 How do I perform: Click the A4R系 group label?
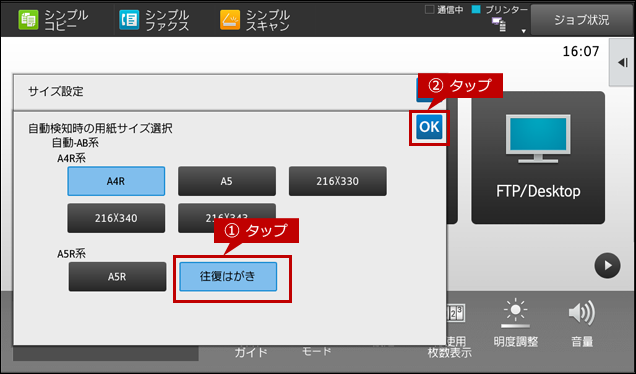71,158
